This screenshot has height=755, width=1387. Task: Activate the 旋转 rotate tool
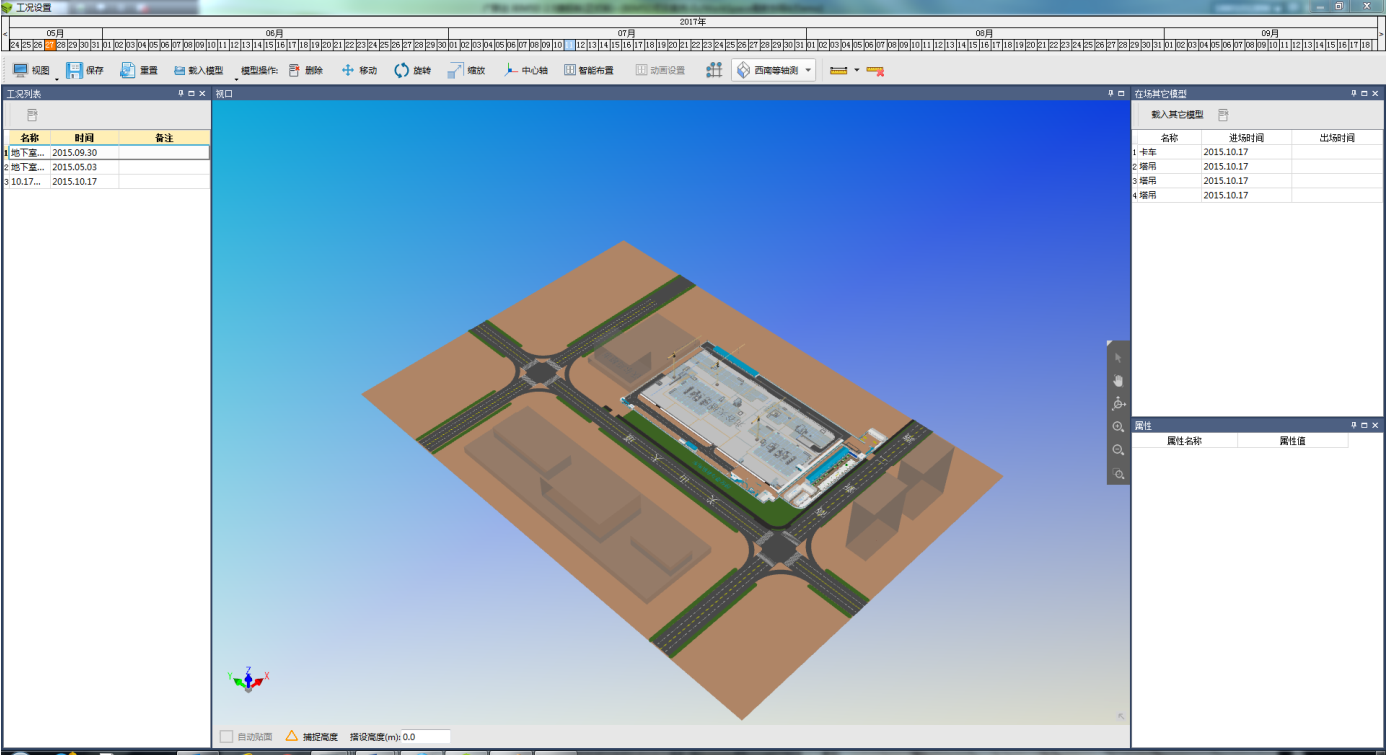412,70
